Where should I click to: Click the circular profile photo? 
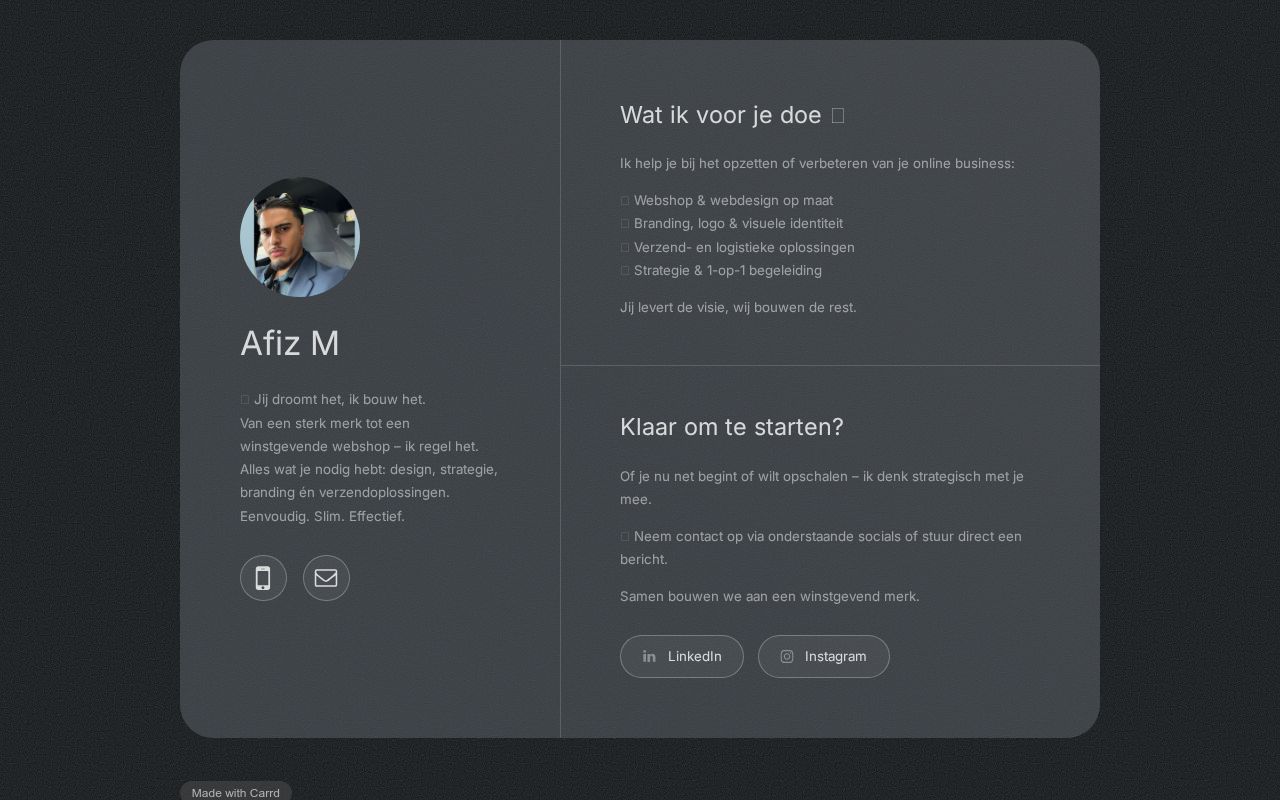point(300,237)
